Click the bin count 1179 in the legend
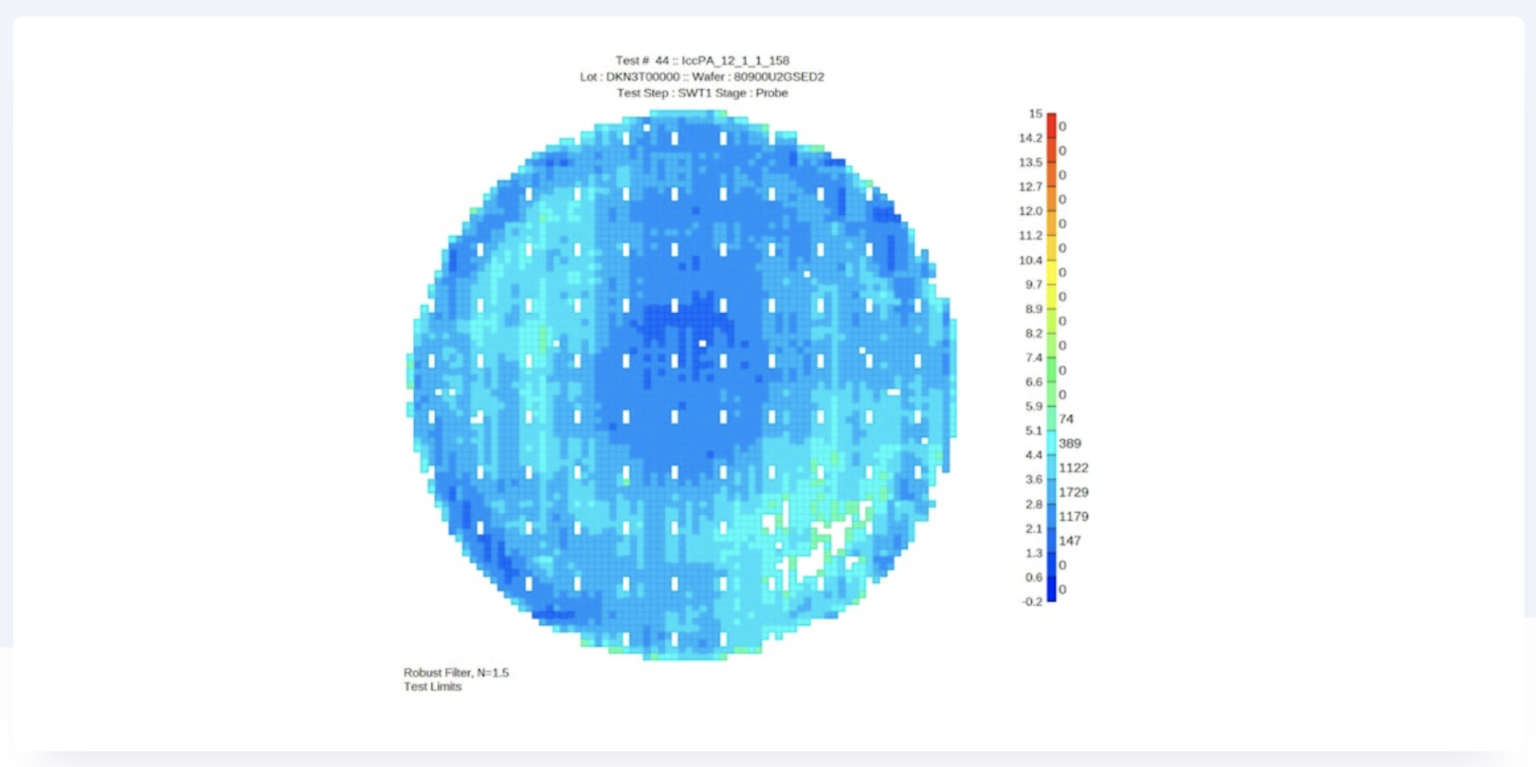This screenshot has width=1536, height=767. point(1073,517)
